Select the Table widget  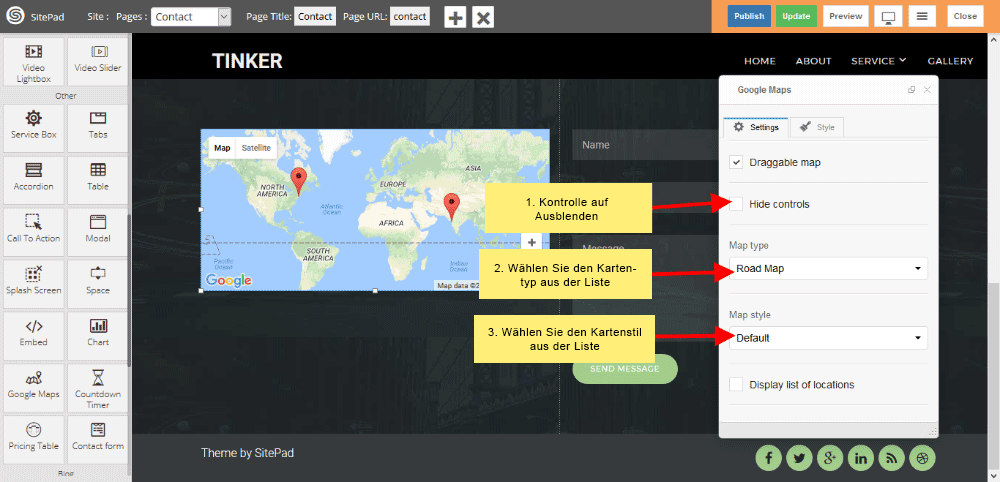point(98,180)
